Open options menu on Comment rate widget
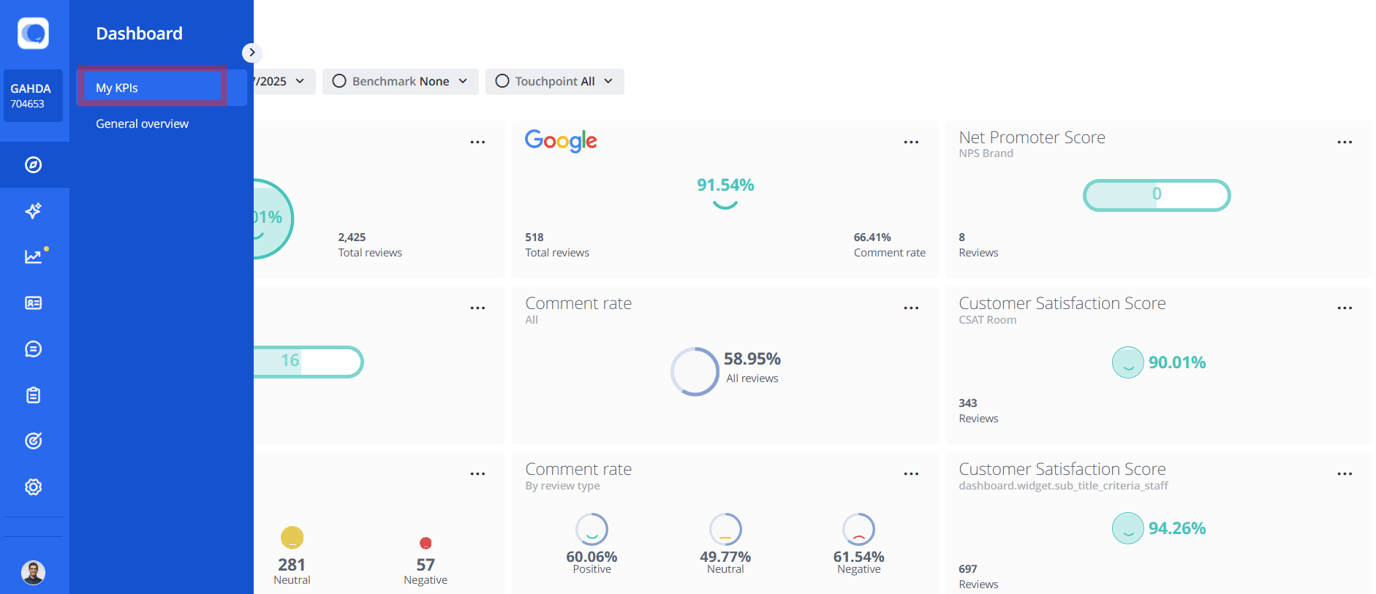The height and width of the screenshot is (594, 1376). pos(911,307)
